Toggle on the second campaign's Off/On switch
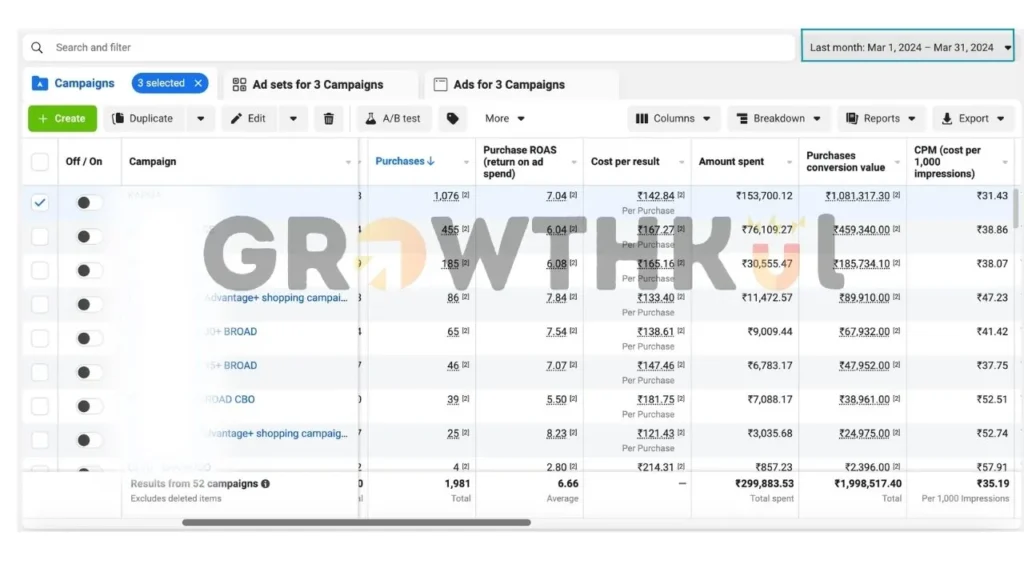 coord(89,237)
